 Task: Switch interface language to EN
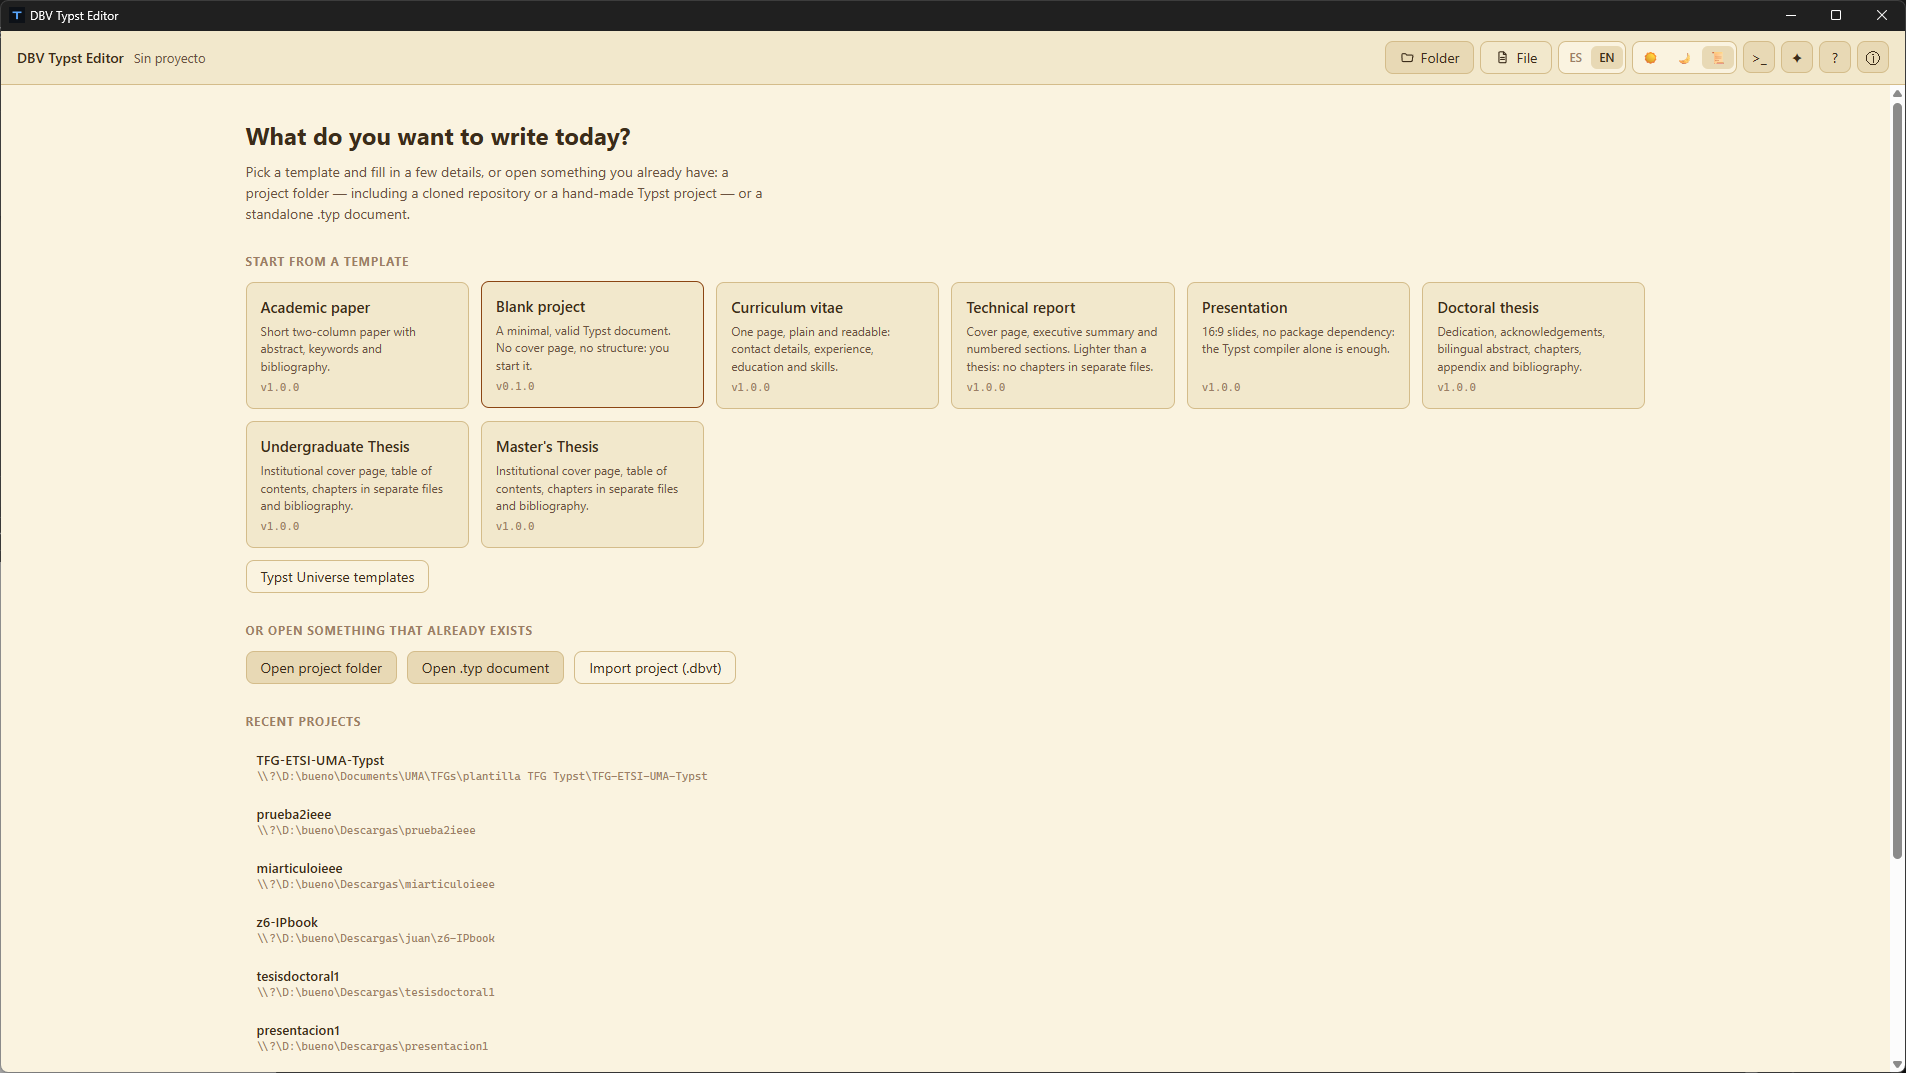(x=1607, y=58)
